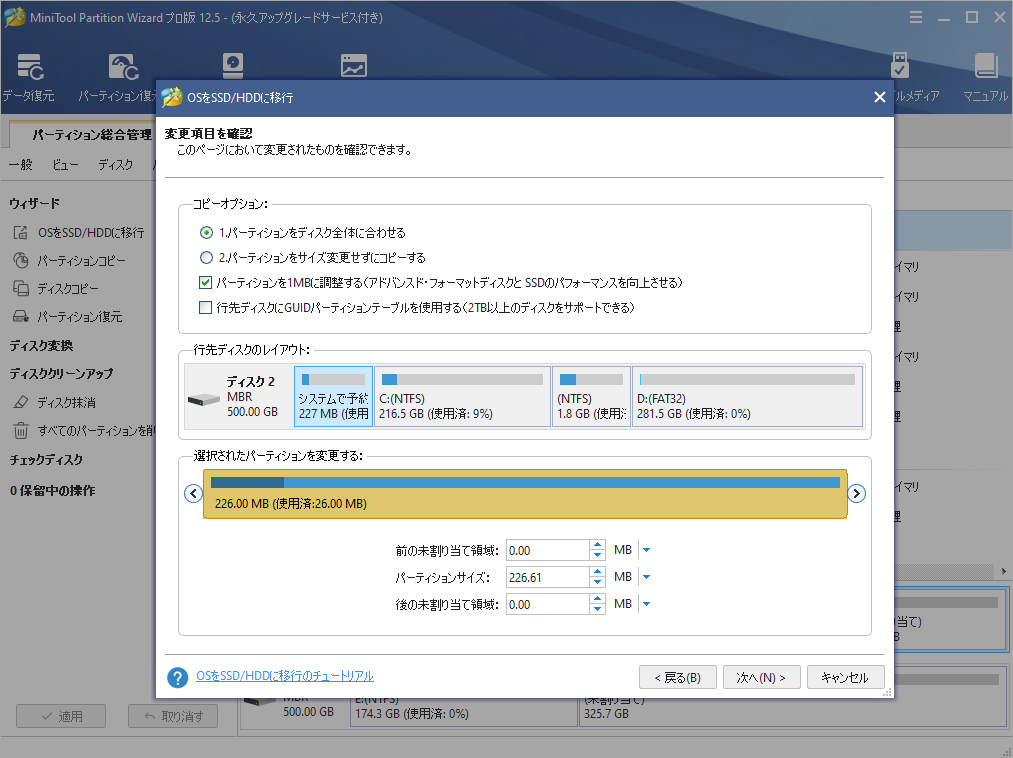
Task: Go to next partition with right arrow
Action: pos(856,494)
